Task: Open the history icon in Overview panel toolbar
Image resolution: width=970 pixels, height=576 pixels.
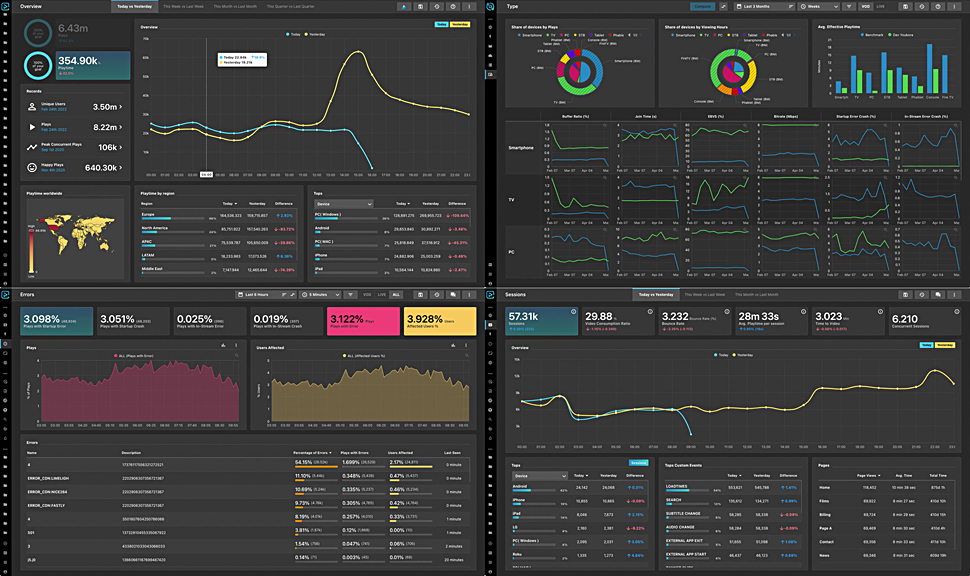Action: (x=437, y=6)
